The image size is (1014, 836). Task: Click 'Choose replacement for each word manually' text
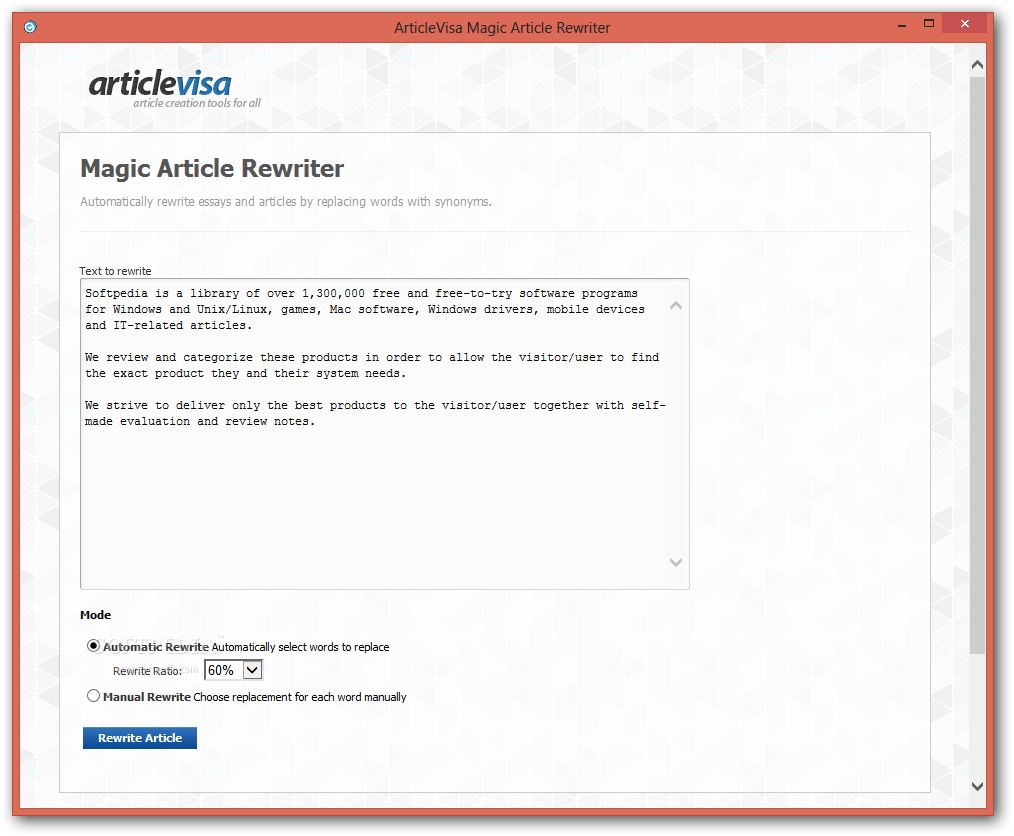coord(299,697)
